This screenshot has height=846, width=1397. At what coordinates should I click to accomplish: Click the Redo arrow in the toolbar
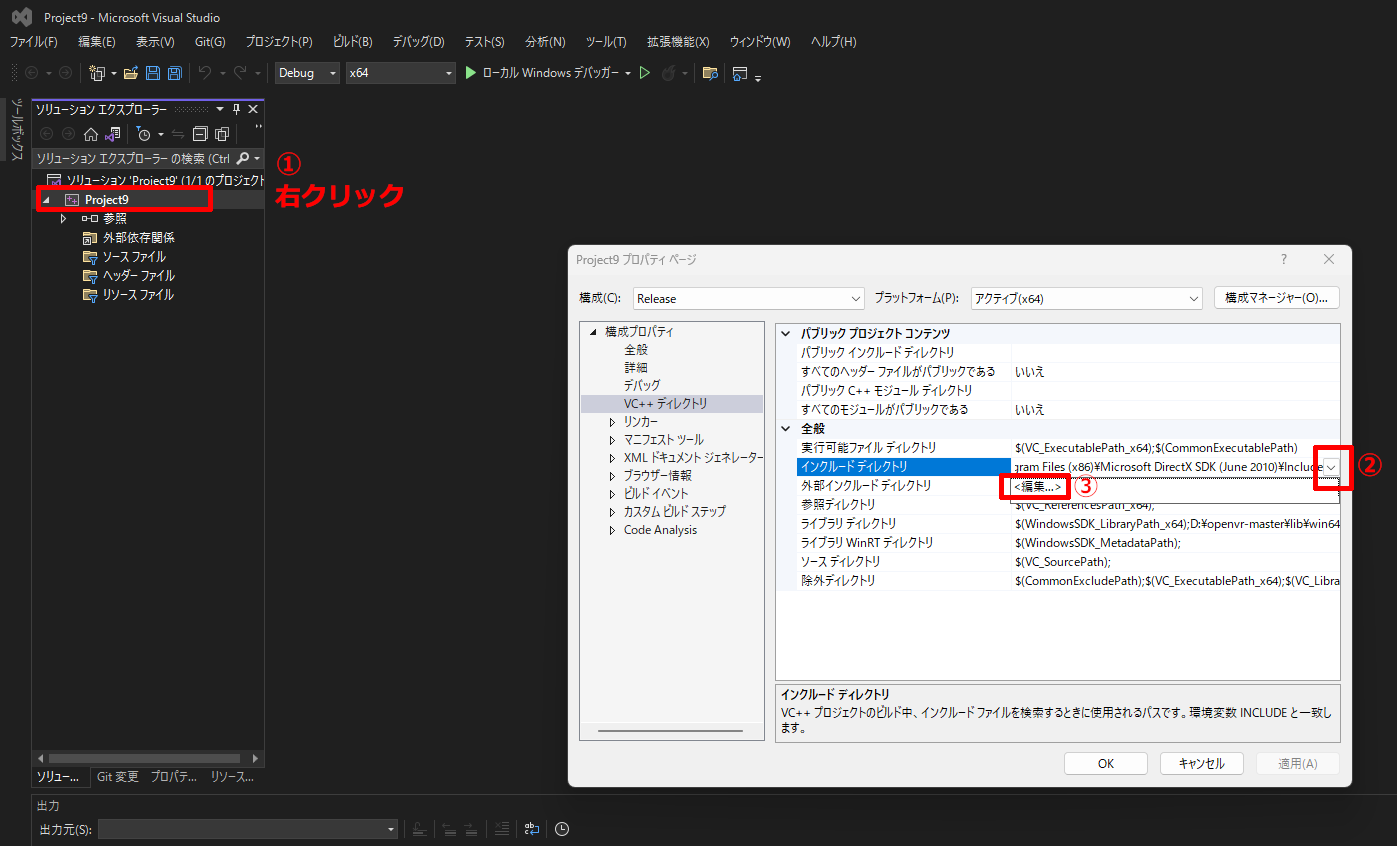coord(240,73)
